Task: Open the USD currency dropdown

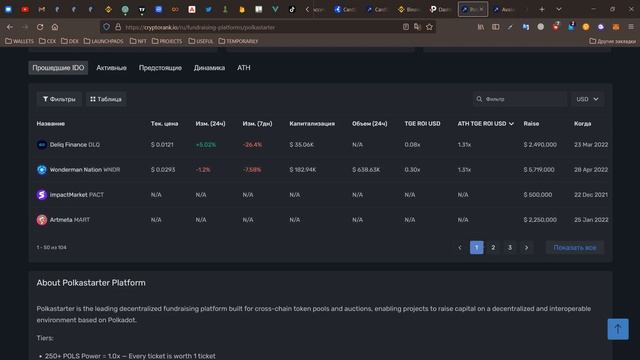Action: point(587,99)
